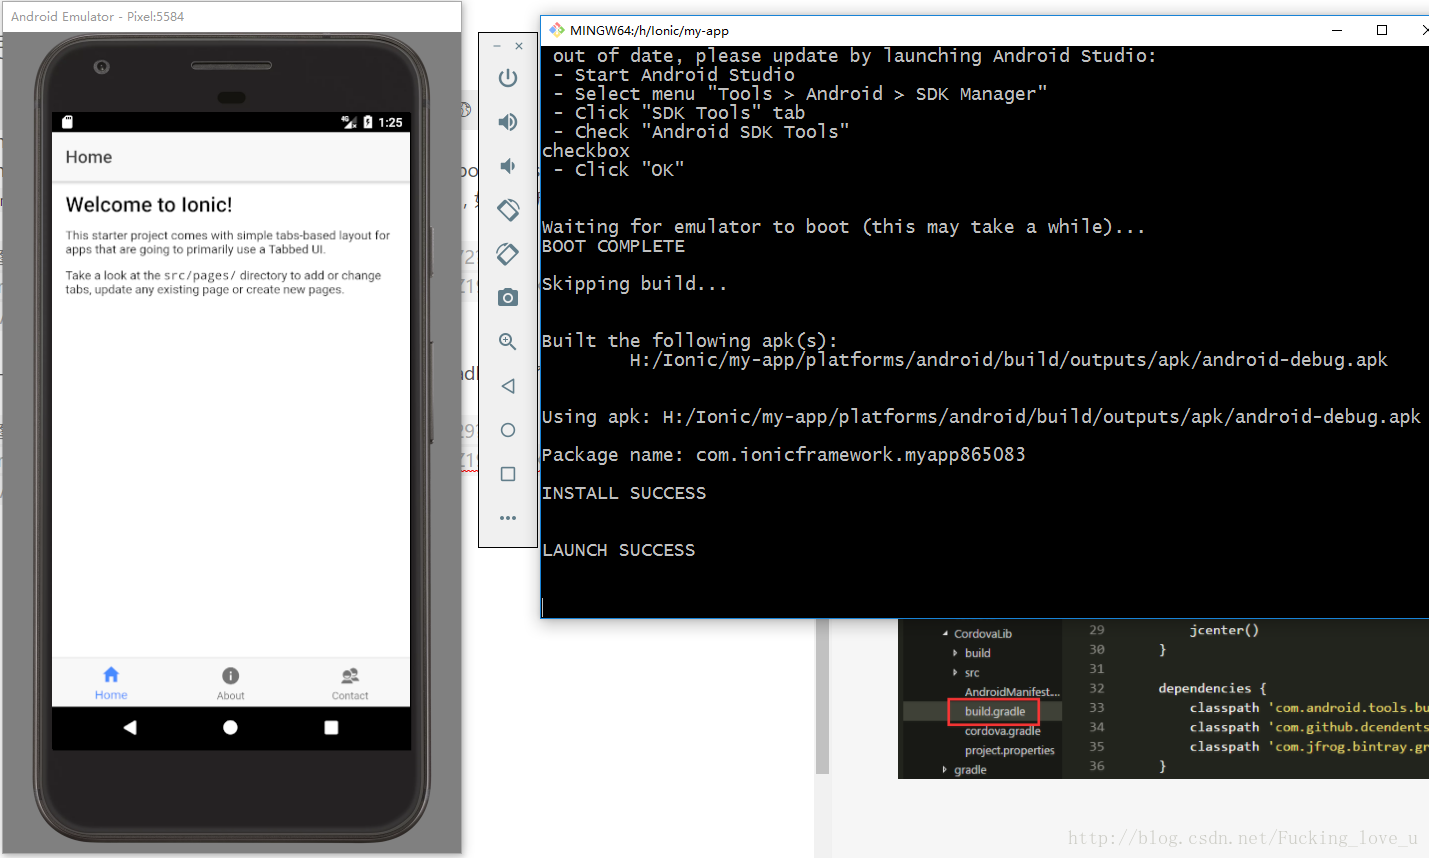Click the 'Welcome to Ionic!' heading

coord(149,205)
